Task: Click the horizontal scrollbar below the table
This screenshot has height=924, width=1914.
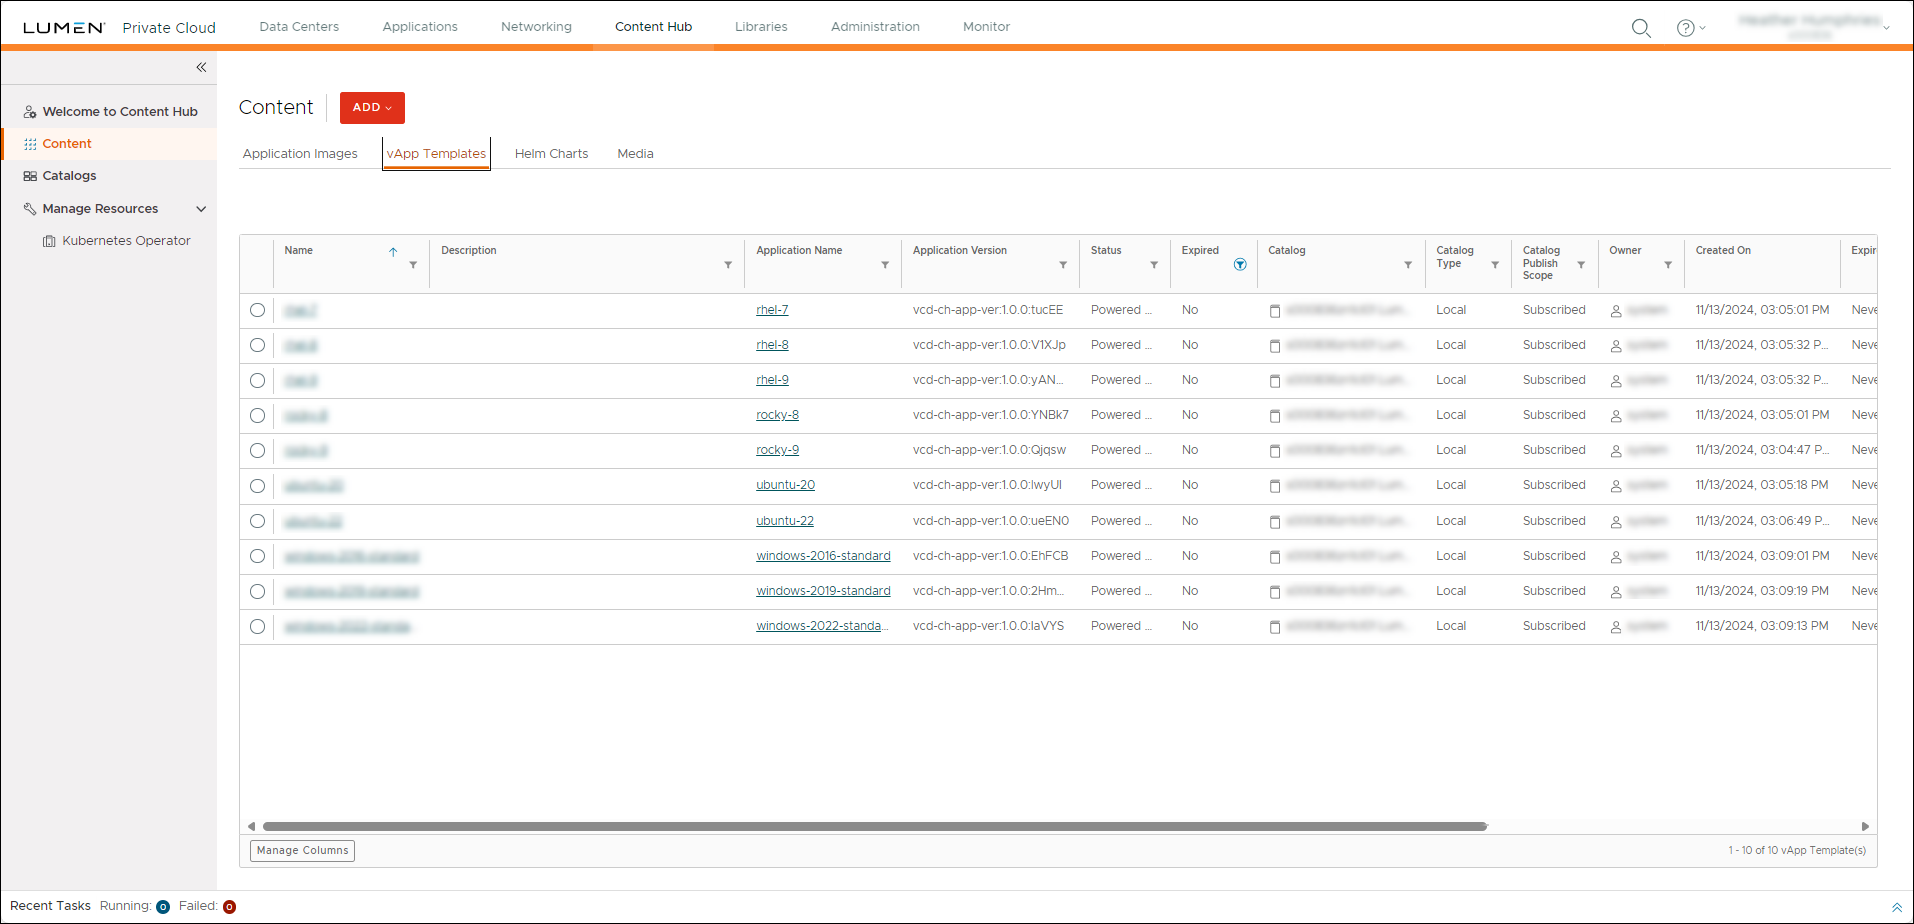Action: (870, 826)
